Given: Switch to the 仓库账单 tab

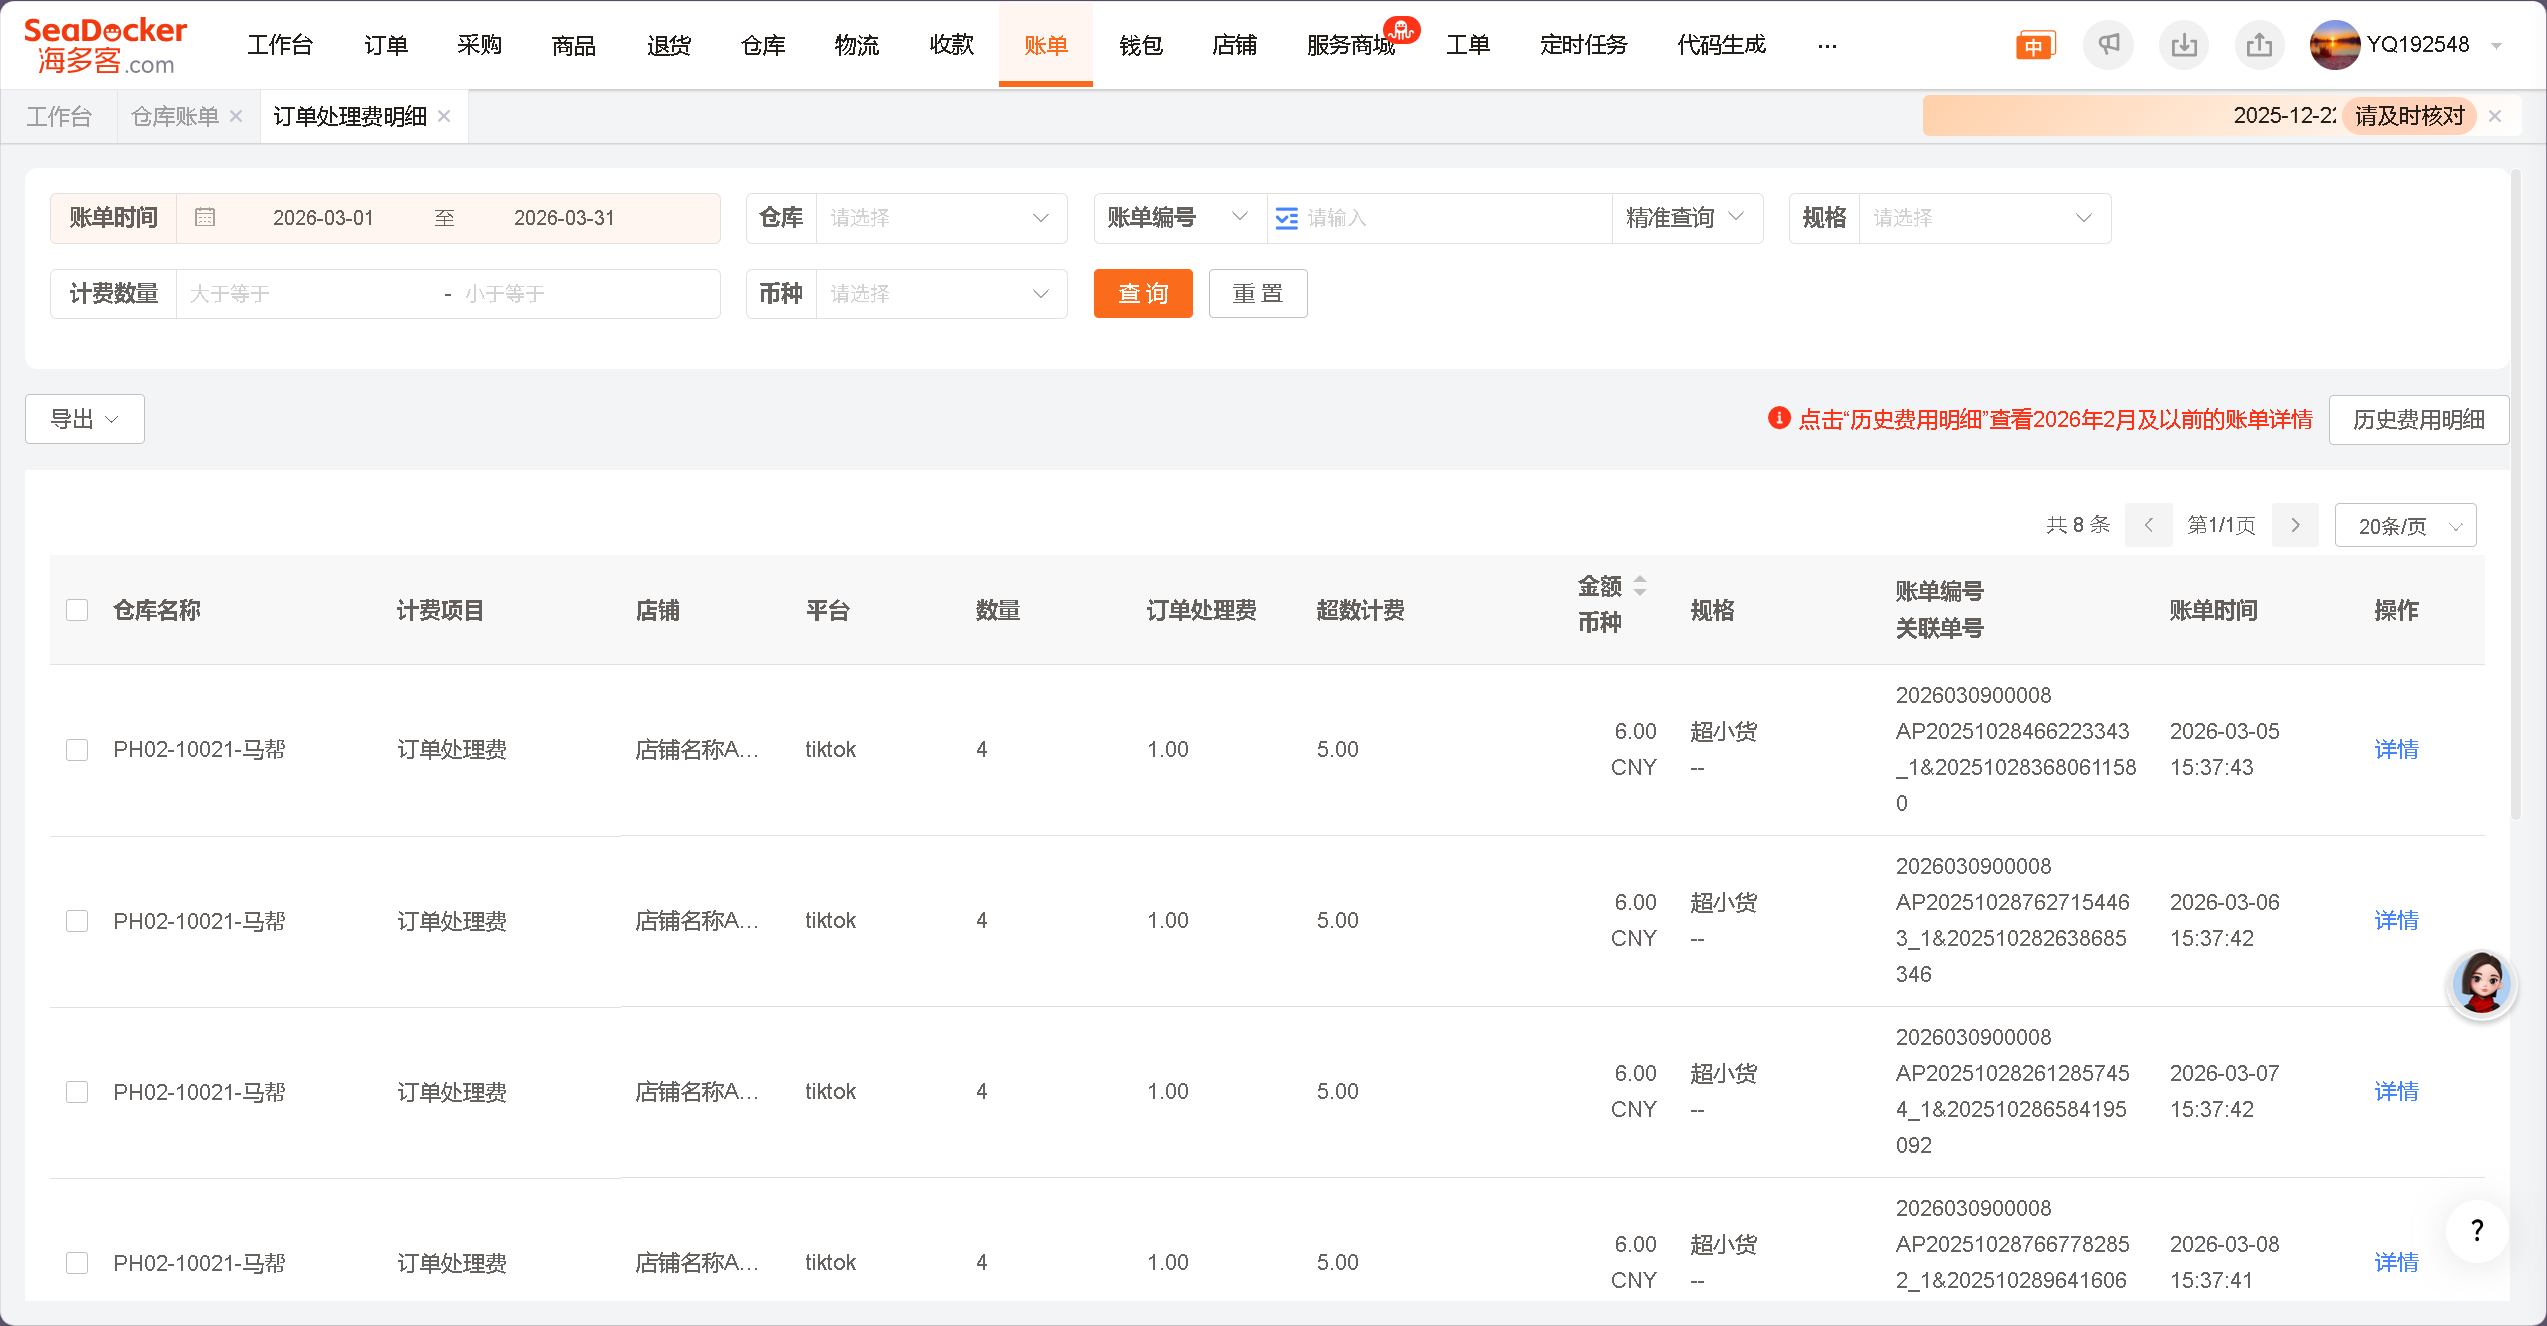Looking at the screenshot, I should click(x=175, y=117).
